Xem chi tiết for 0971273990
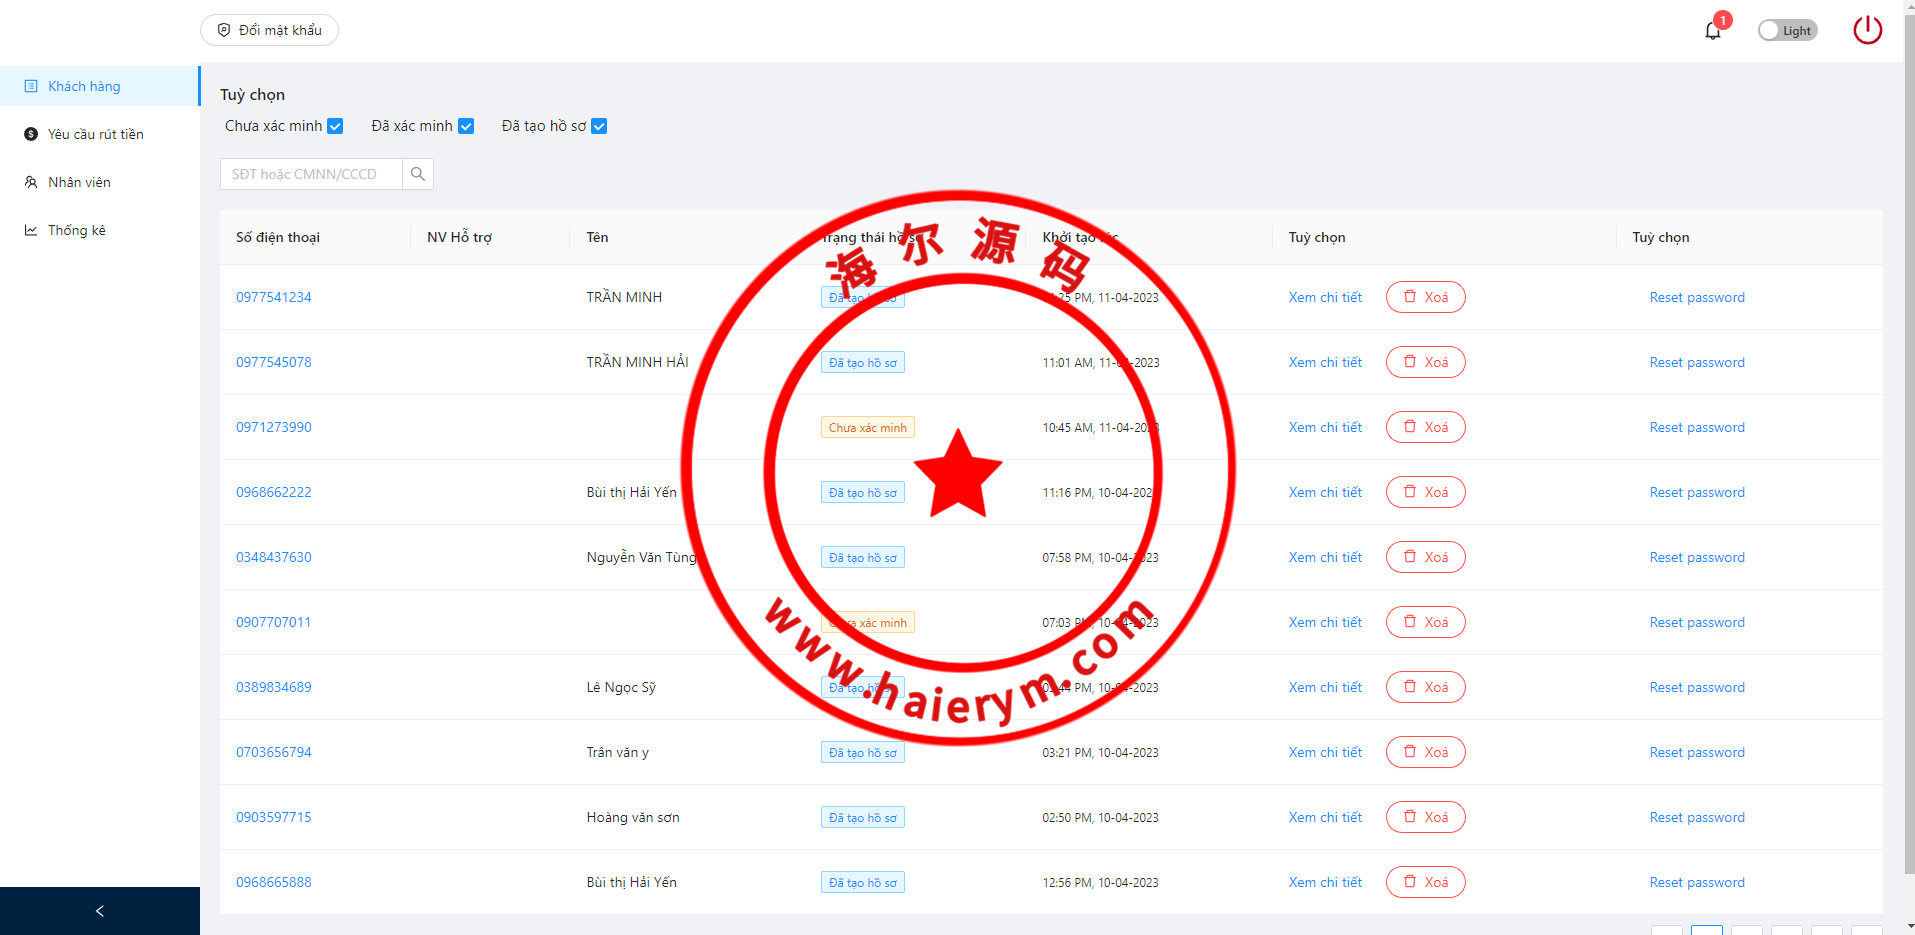 pos(1325,427)
